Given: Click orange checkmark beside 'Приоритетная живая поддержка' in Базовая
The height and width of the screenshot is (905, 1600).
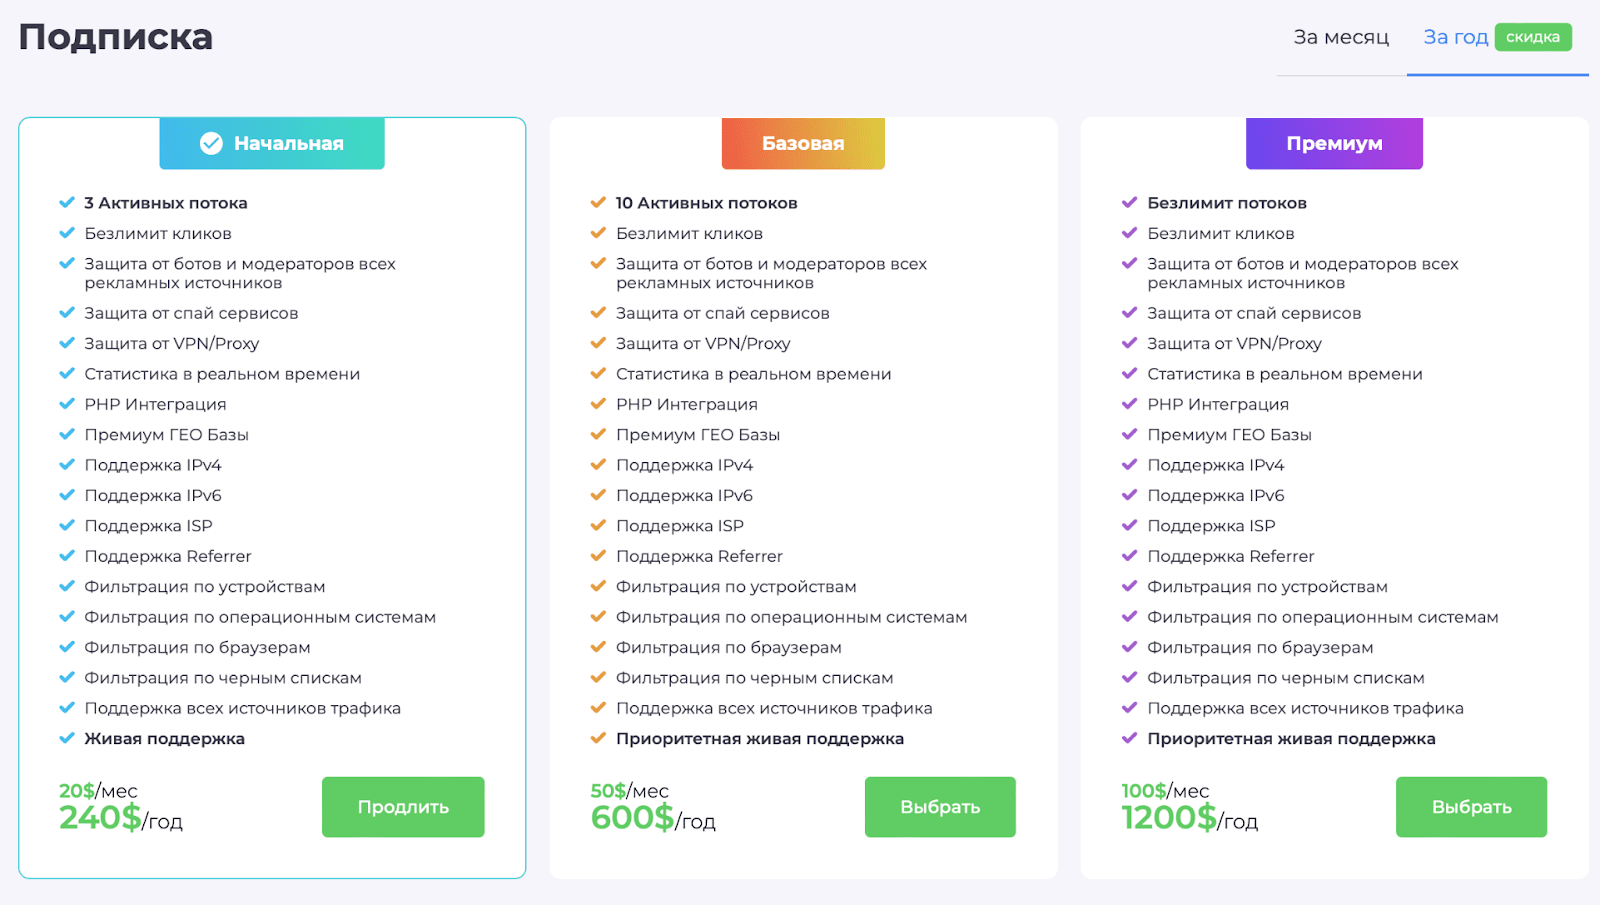Looking at the screenshot, I should coord(598,739).
